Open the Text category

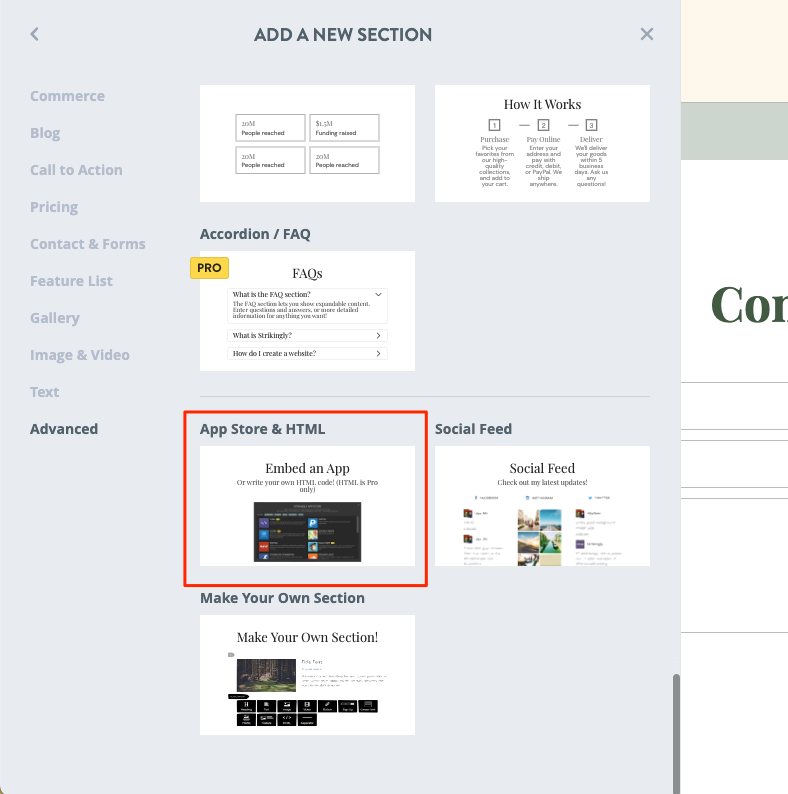(45, 392)
